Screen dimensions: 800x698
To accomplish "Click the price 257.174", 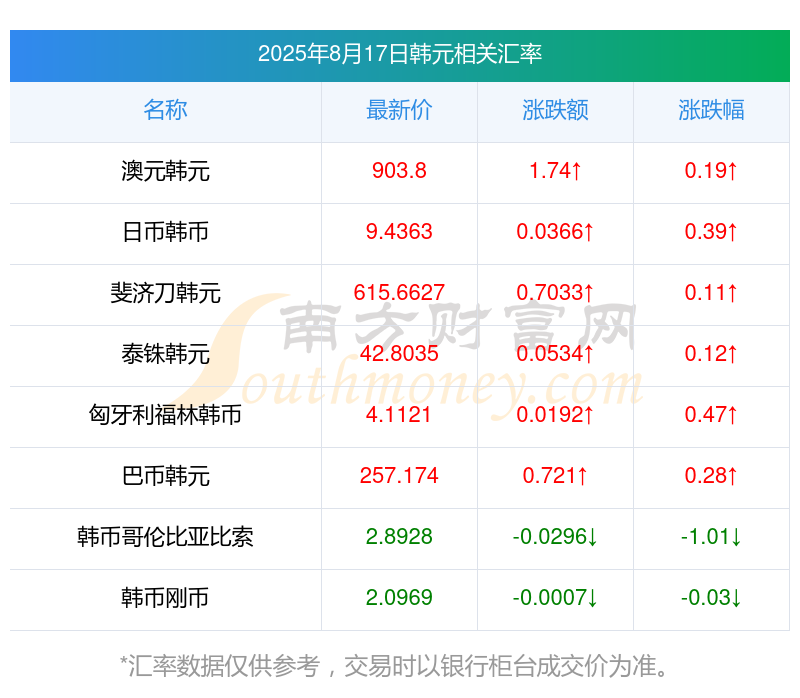I will 399,476.
